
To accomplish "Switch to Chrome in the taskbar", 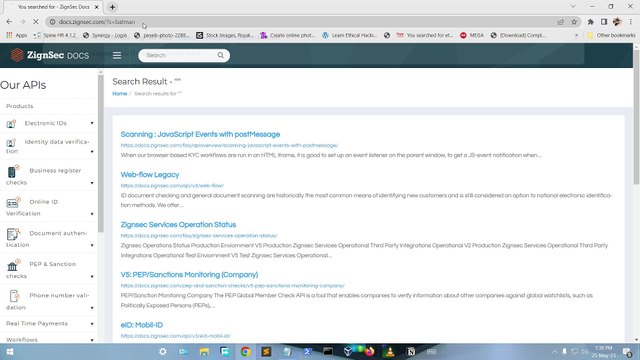I will 245,351.
